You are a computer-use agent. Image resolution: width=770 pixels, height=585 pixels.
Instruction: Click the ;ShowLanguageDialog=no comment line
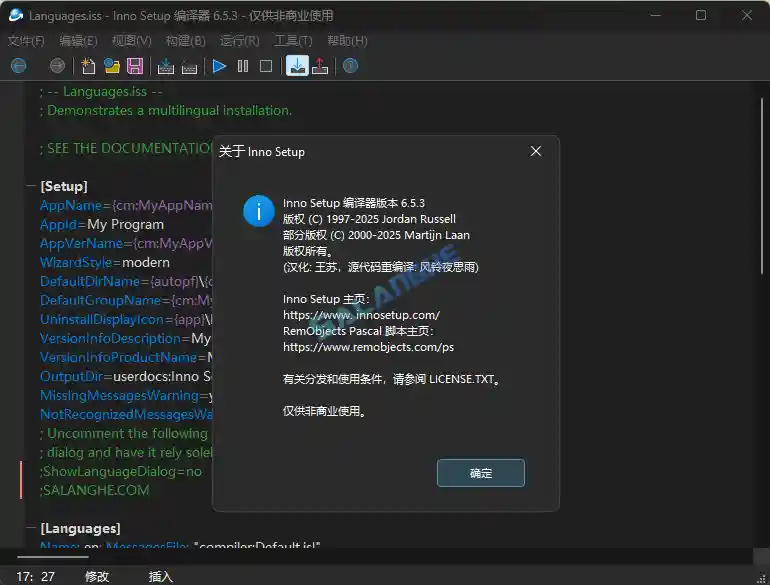tap(121, 472)
